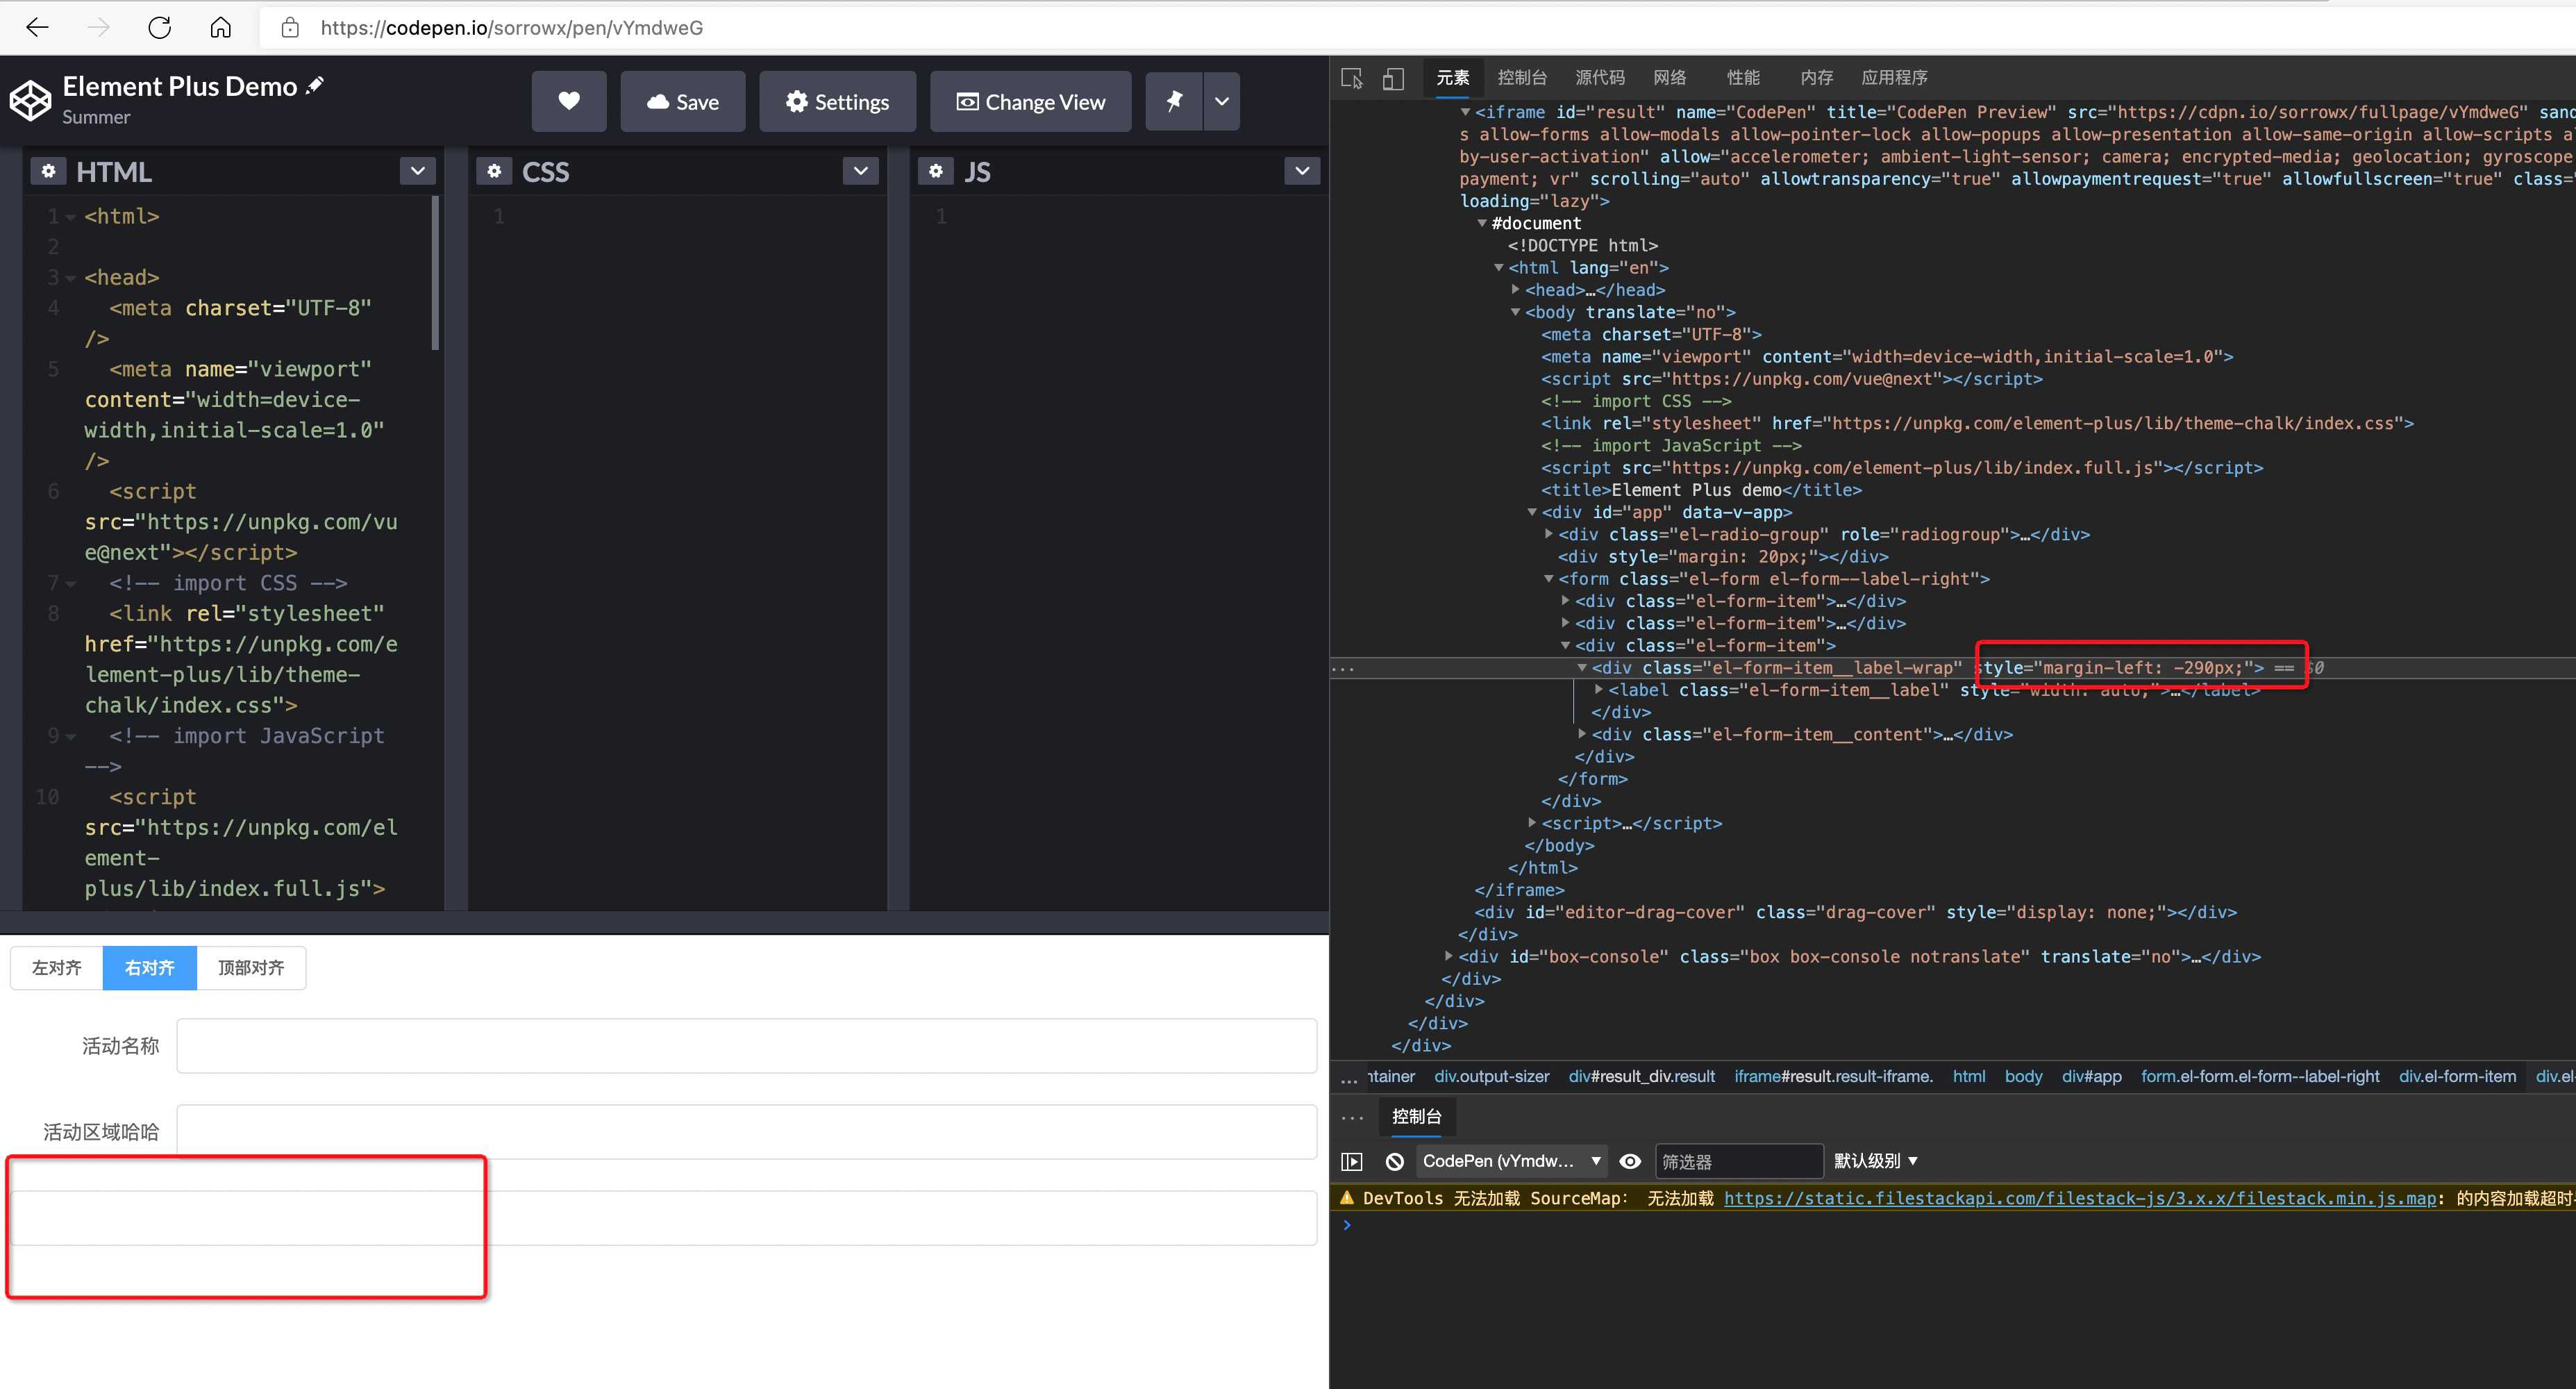Click the Change View button
The height and width of the screenshot is (1389, 2576).
(x=1031, y=101)
